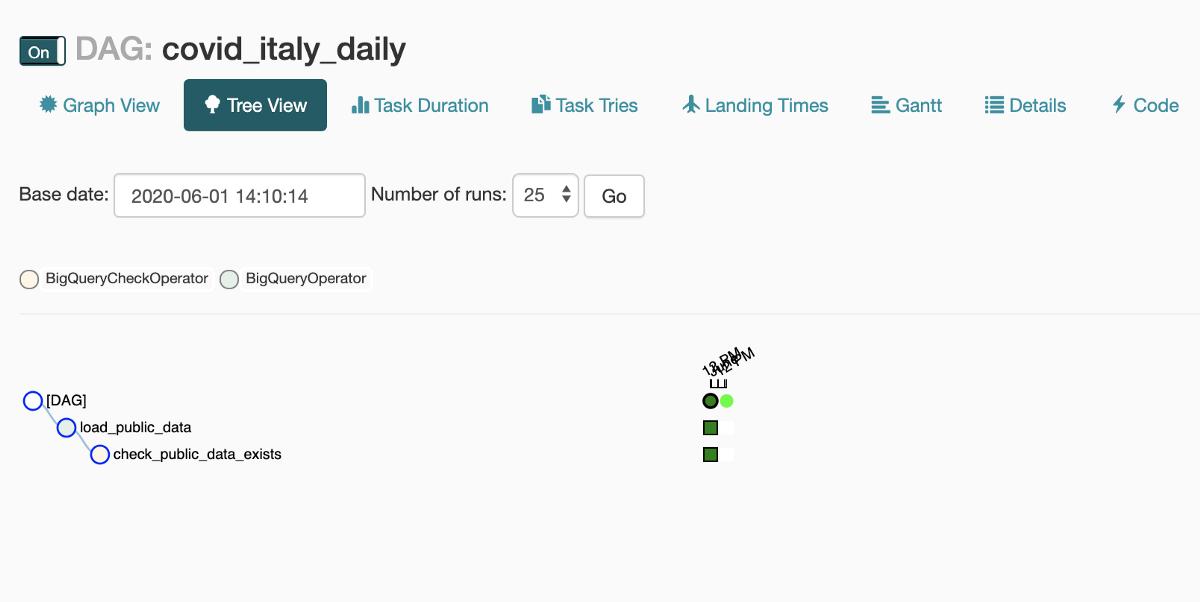Toggle the DAG On/Off switch
Viewport: 1200px width, 602px height.
click(42, 51)
